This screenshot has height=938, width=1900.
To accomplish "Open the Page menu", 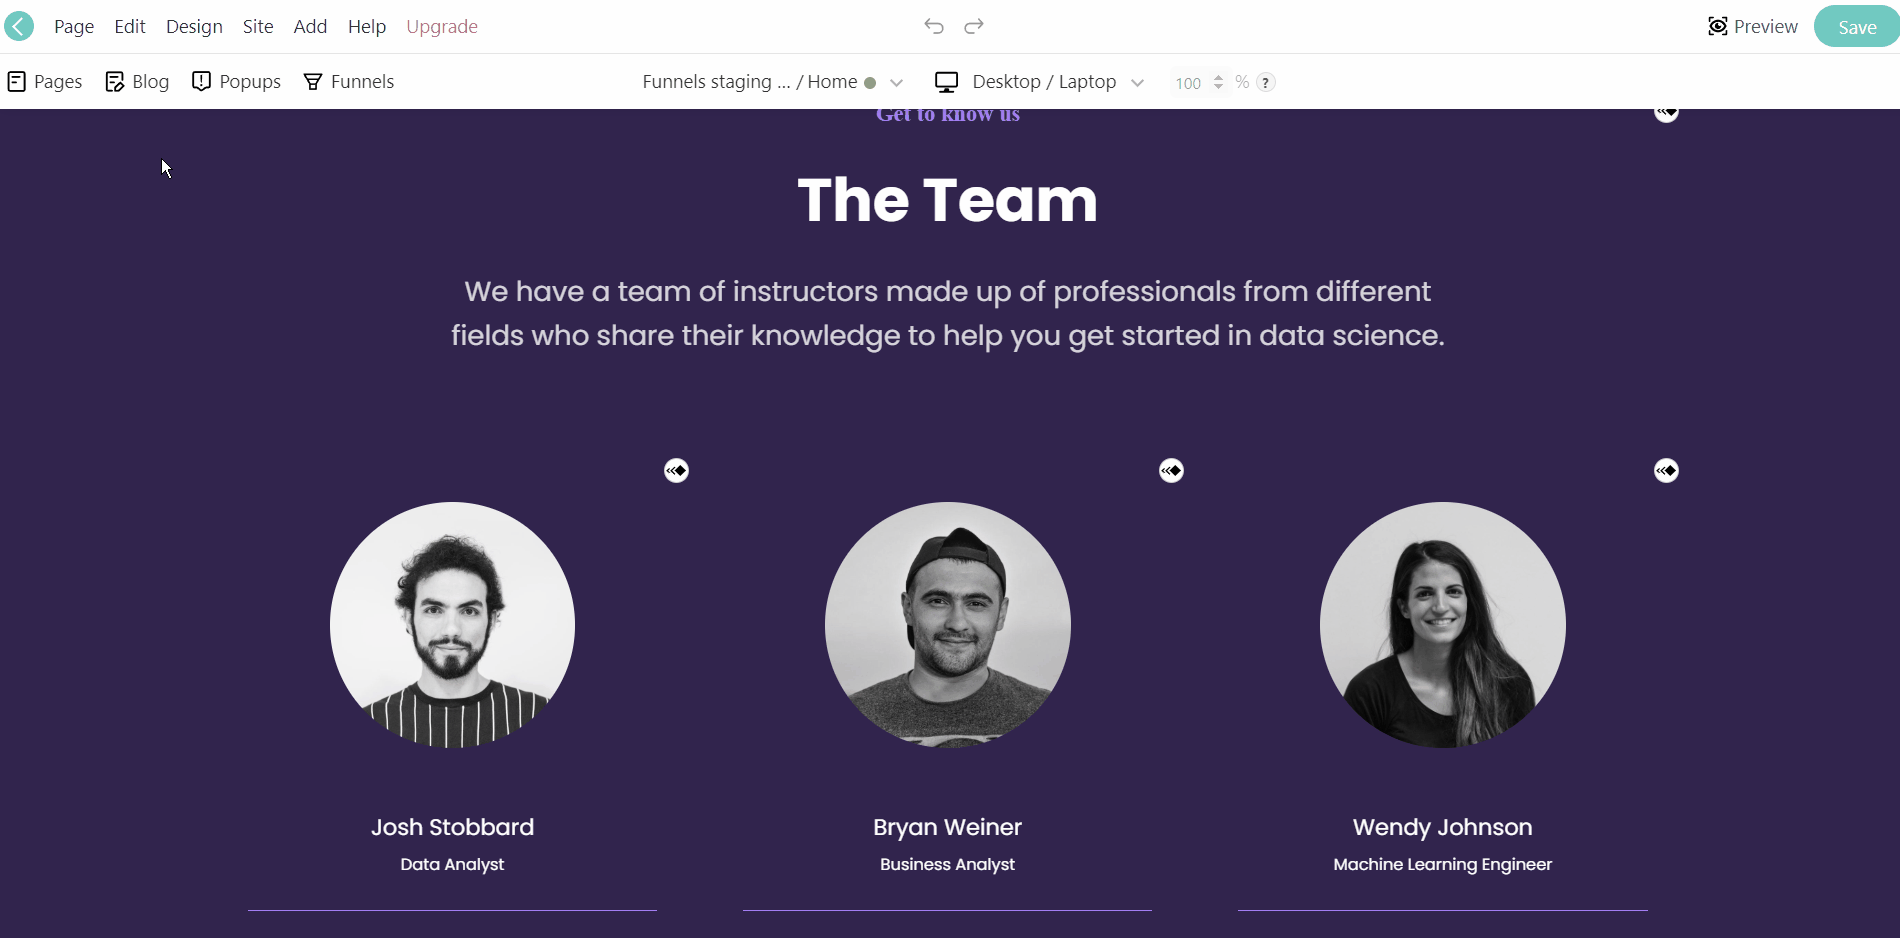I will pos(74,27).
